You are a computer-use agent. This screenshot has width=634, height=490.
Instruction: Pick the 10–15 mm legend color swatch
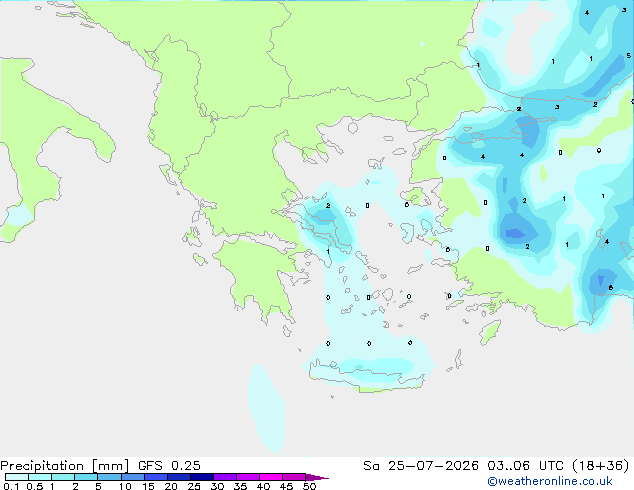pyautogui.click(x=132, y=477)
